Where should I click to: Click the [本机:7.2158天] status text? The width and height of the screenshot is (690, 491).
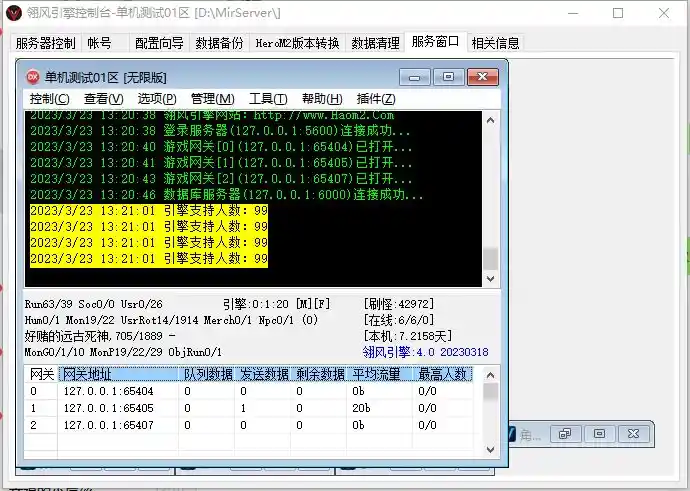click(x=407, y=336)
